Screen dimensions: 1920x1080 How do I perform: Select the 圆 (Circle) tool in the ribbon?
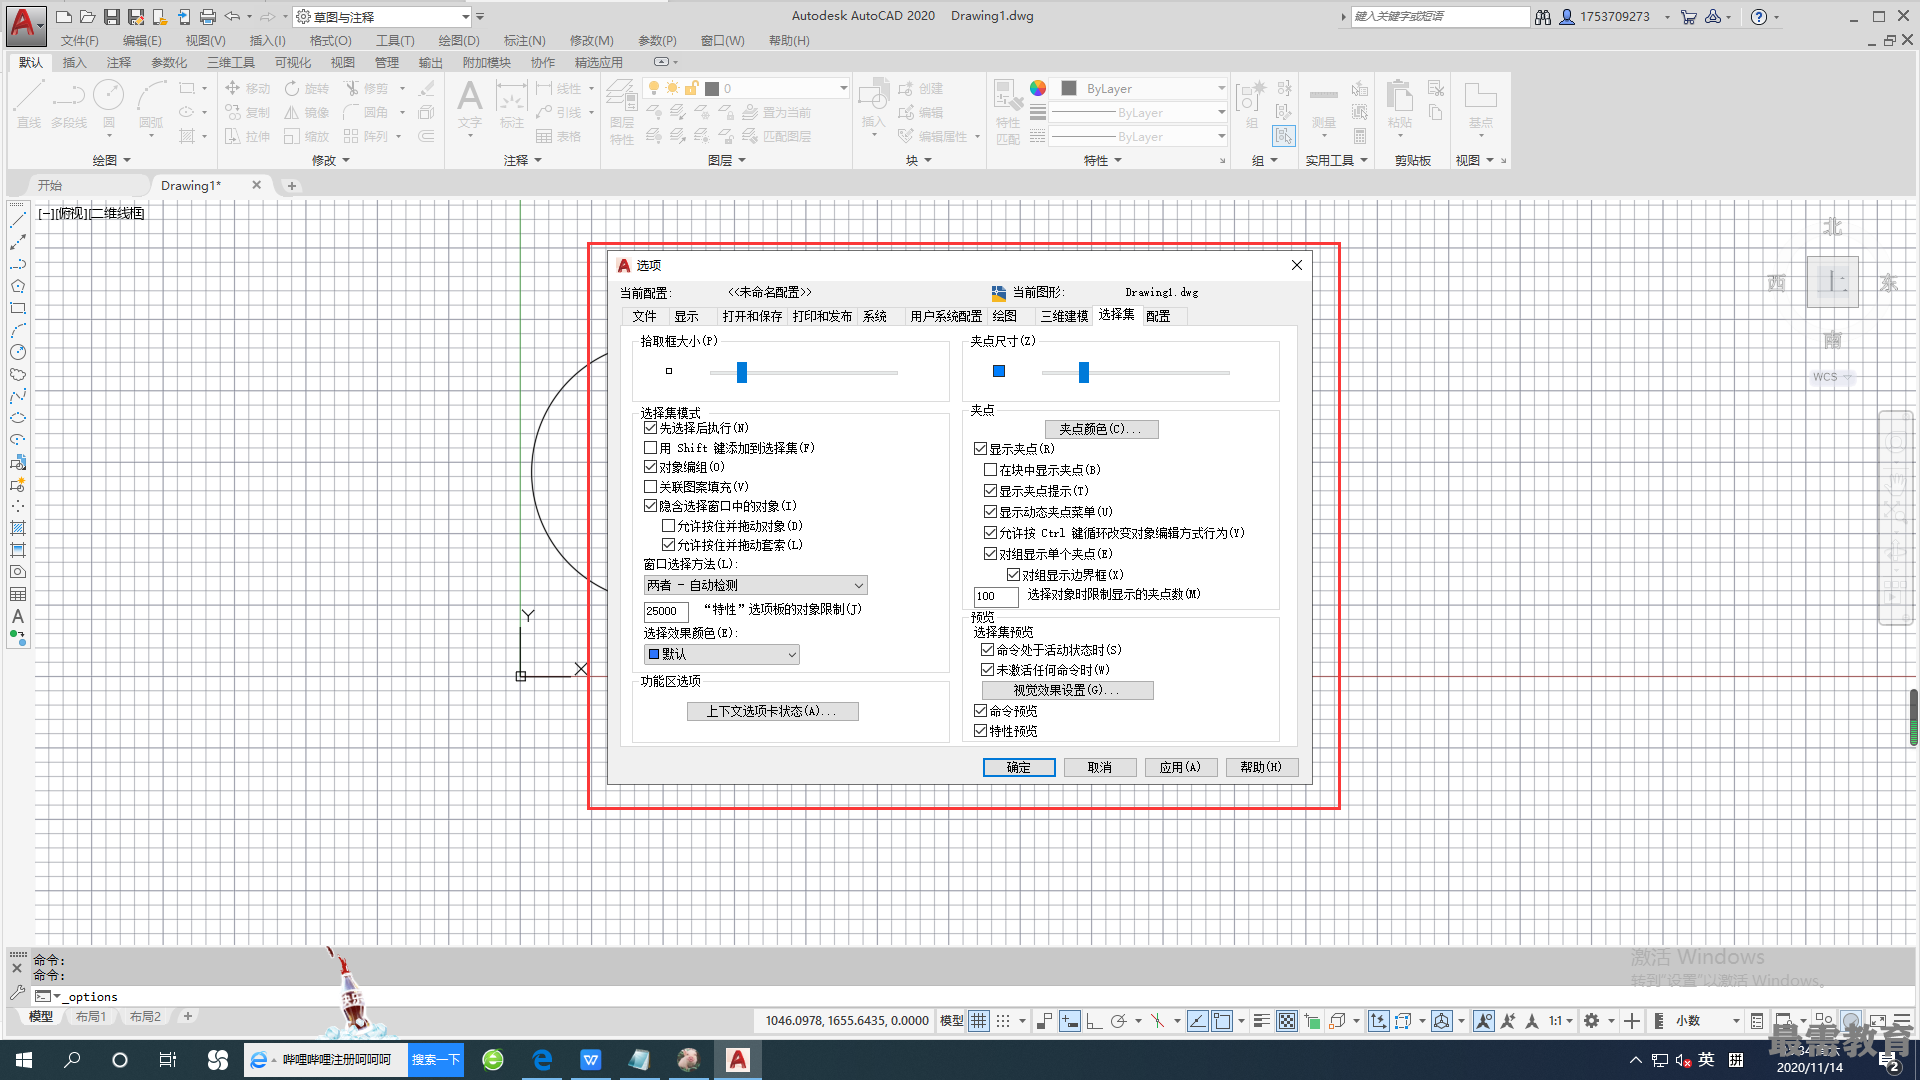click(x=108, y=104)
